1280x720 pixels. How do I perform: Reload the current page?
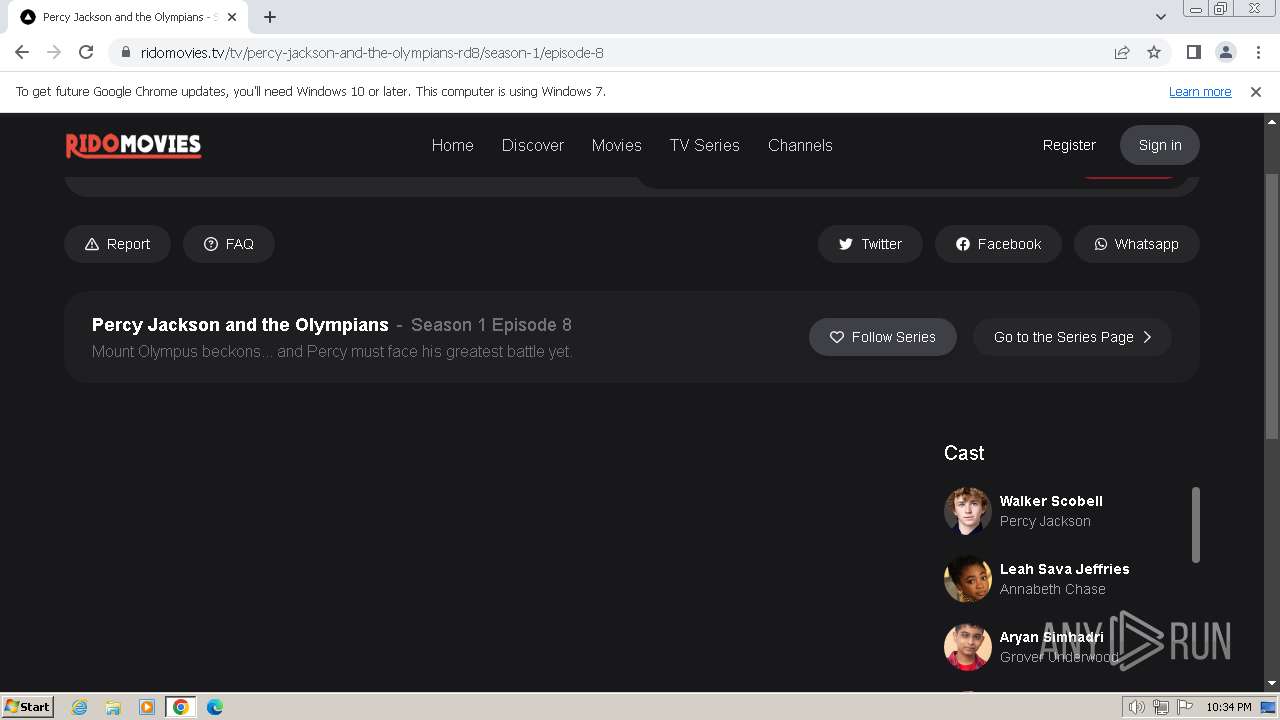click(86, 52)
